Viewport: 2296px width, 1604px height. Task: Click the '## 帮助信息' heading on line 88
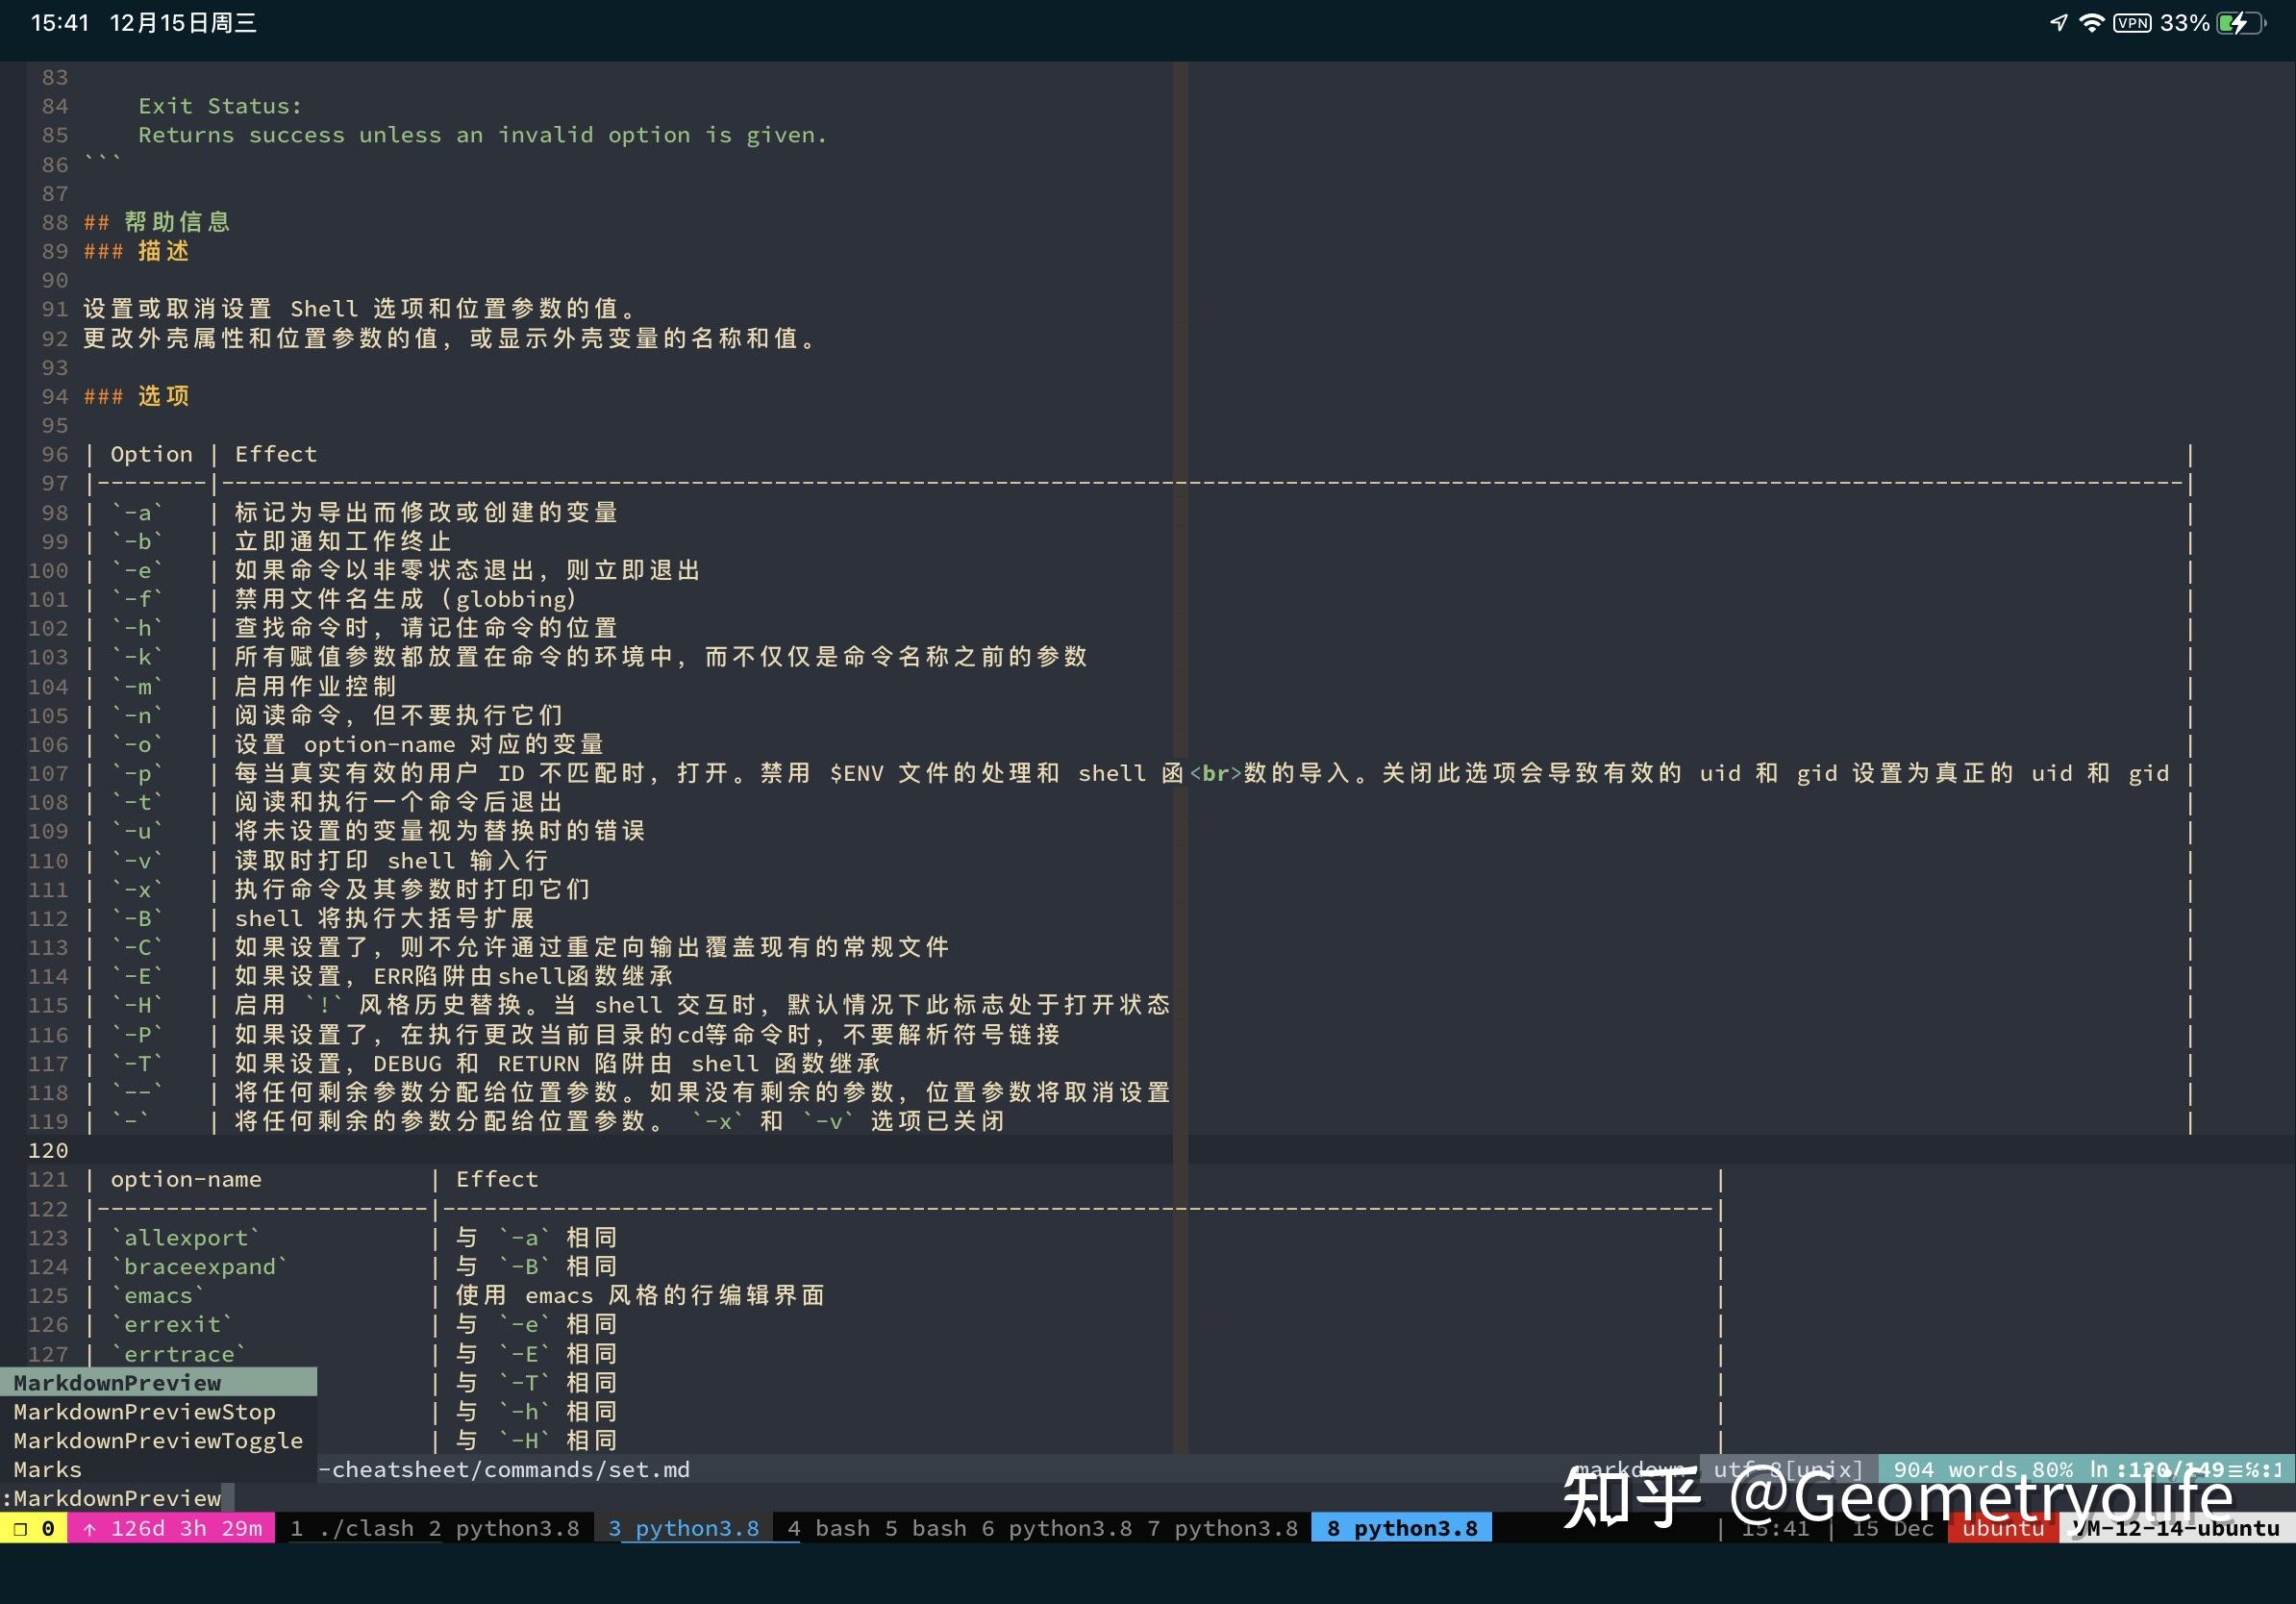(157, 222)
